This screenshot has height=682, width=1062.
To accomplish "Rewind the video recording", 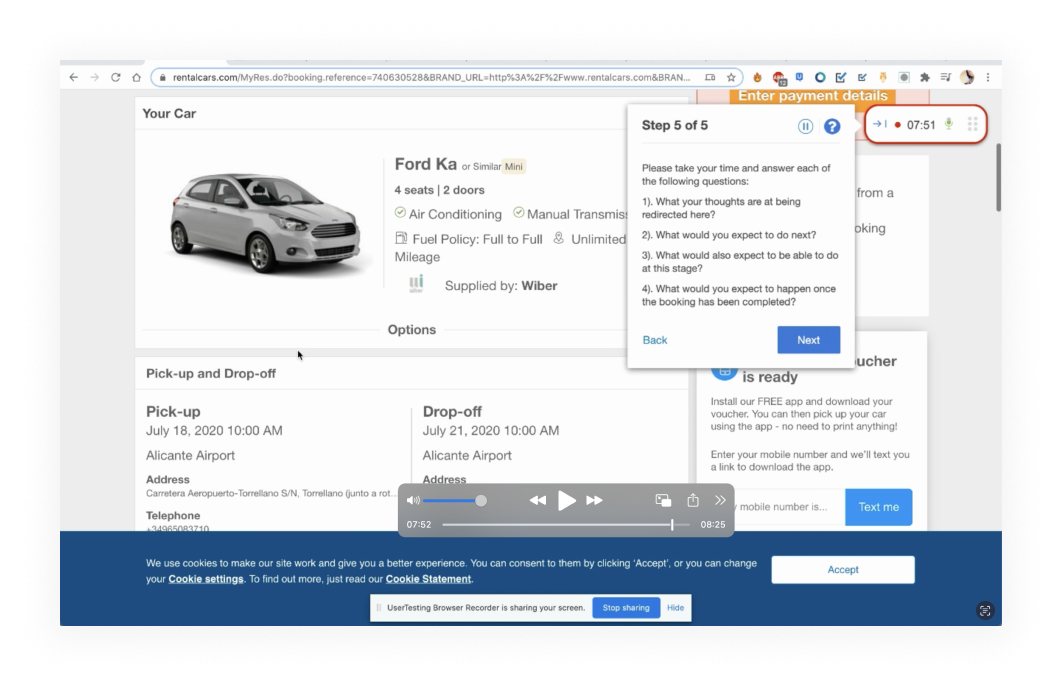I will point(537,500).
